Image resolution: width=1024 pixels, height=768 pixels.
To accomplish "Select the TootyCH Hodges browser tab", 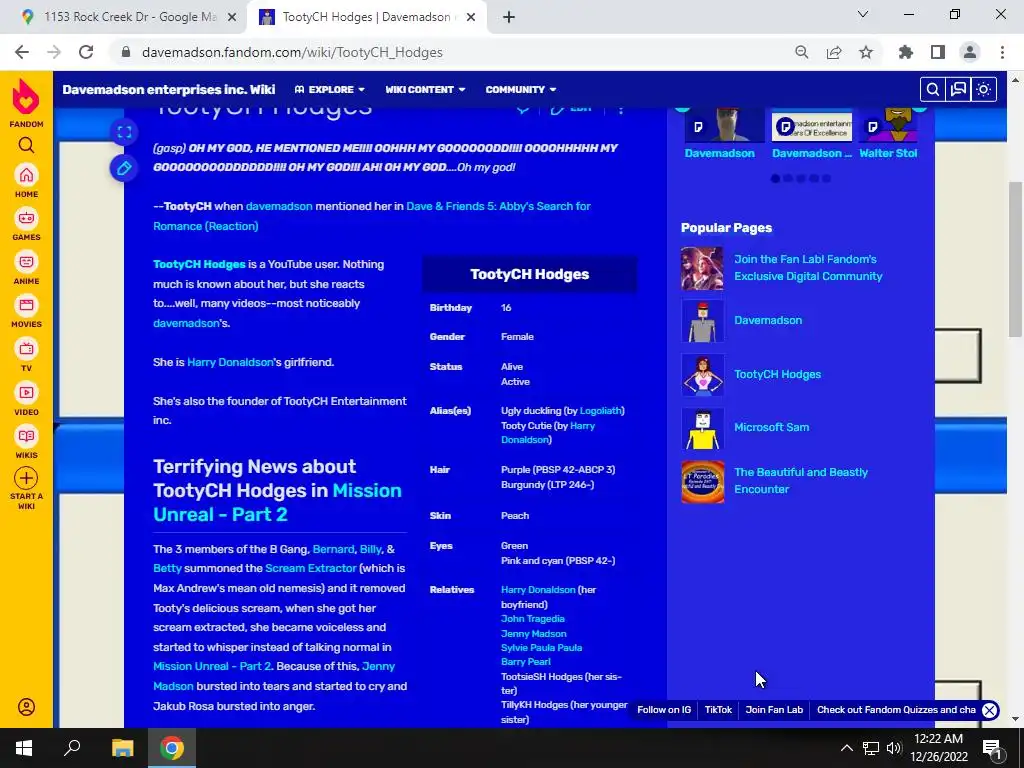I will [366, 17].
